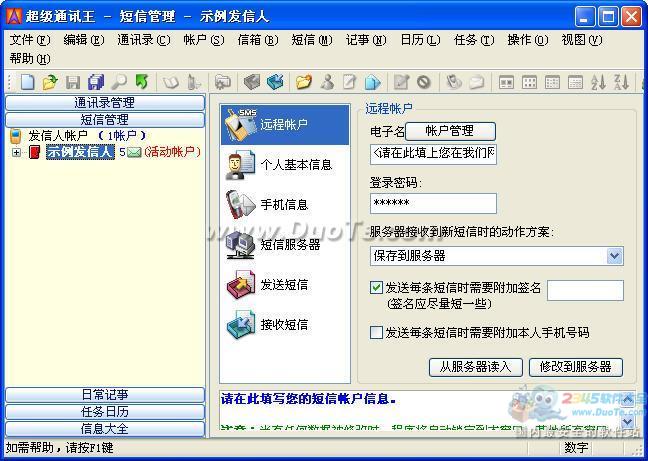648x461 pixels.
Task: Click the info pane scroll down arrow
Action: pyautogui.click(x=627, y=422)
